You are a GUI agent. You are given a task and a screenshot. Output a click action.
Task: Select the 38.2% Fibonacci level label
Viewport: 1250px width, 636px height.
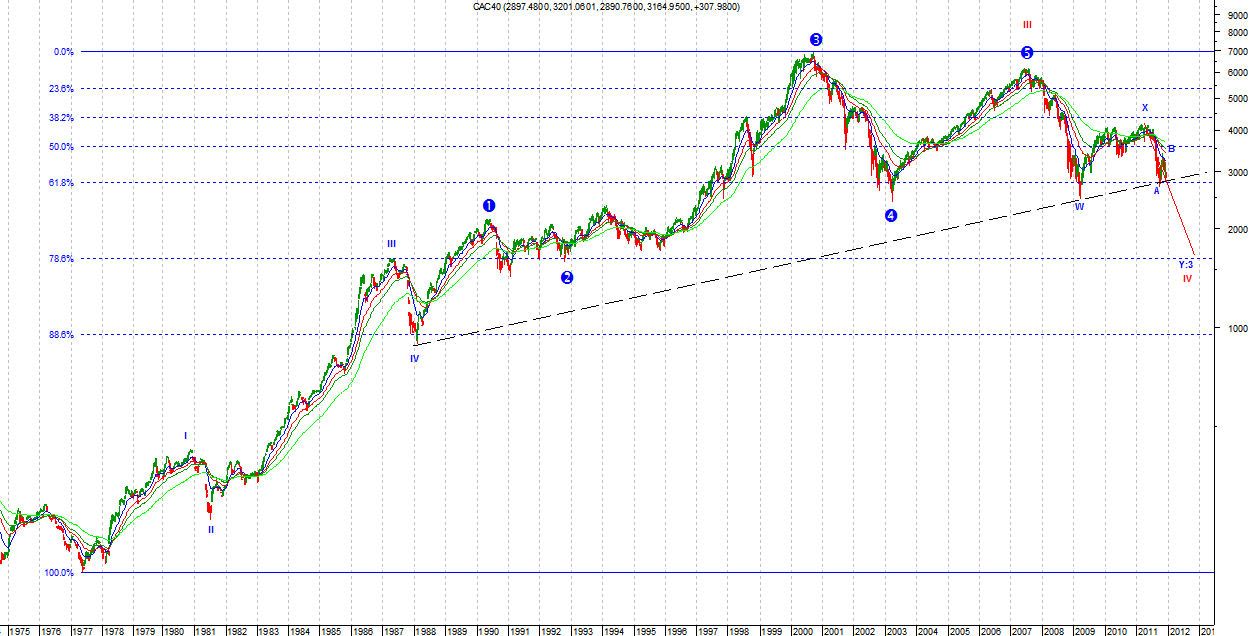tap(62, 118)
